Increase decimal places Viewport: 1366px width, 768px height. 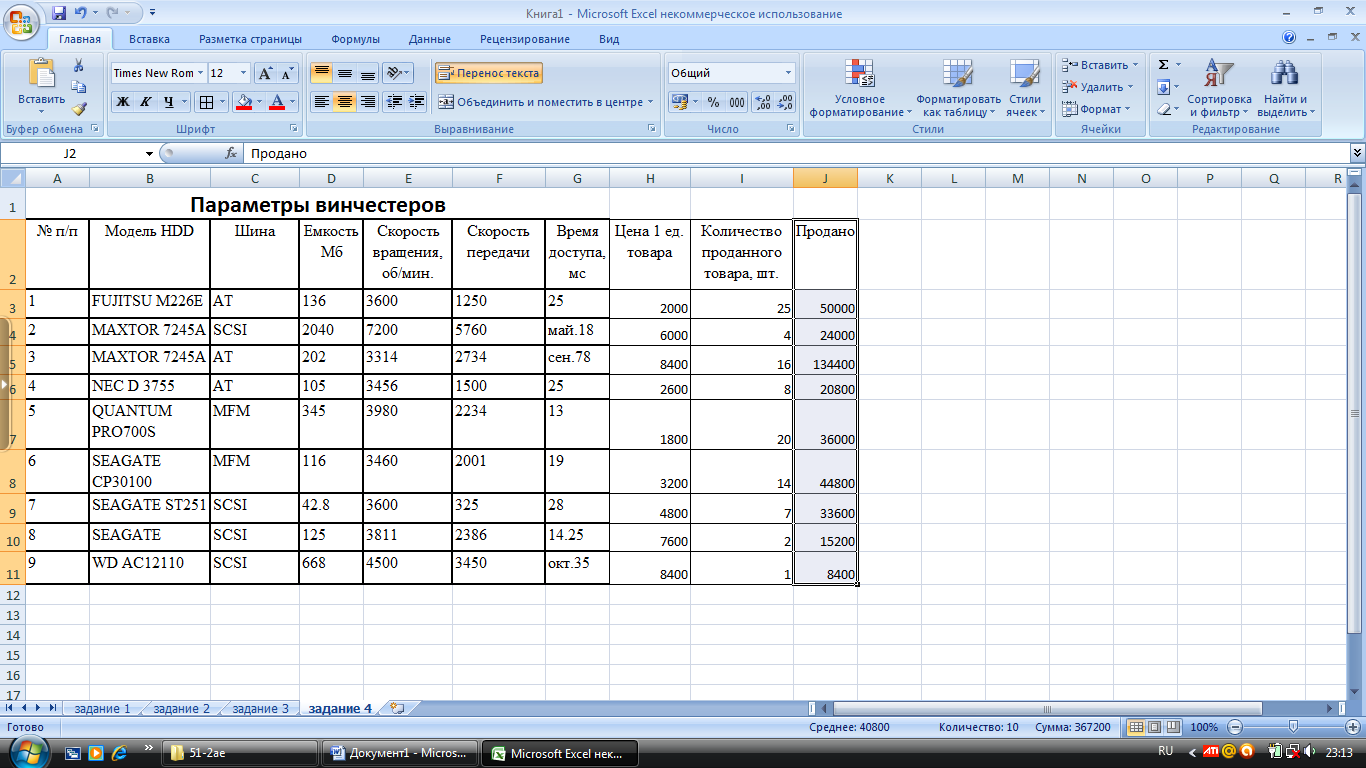coord(762,102)
